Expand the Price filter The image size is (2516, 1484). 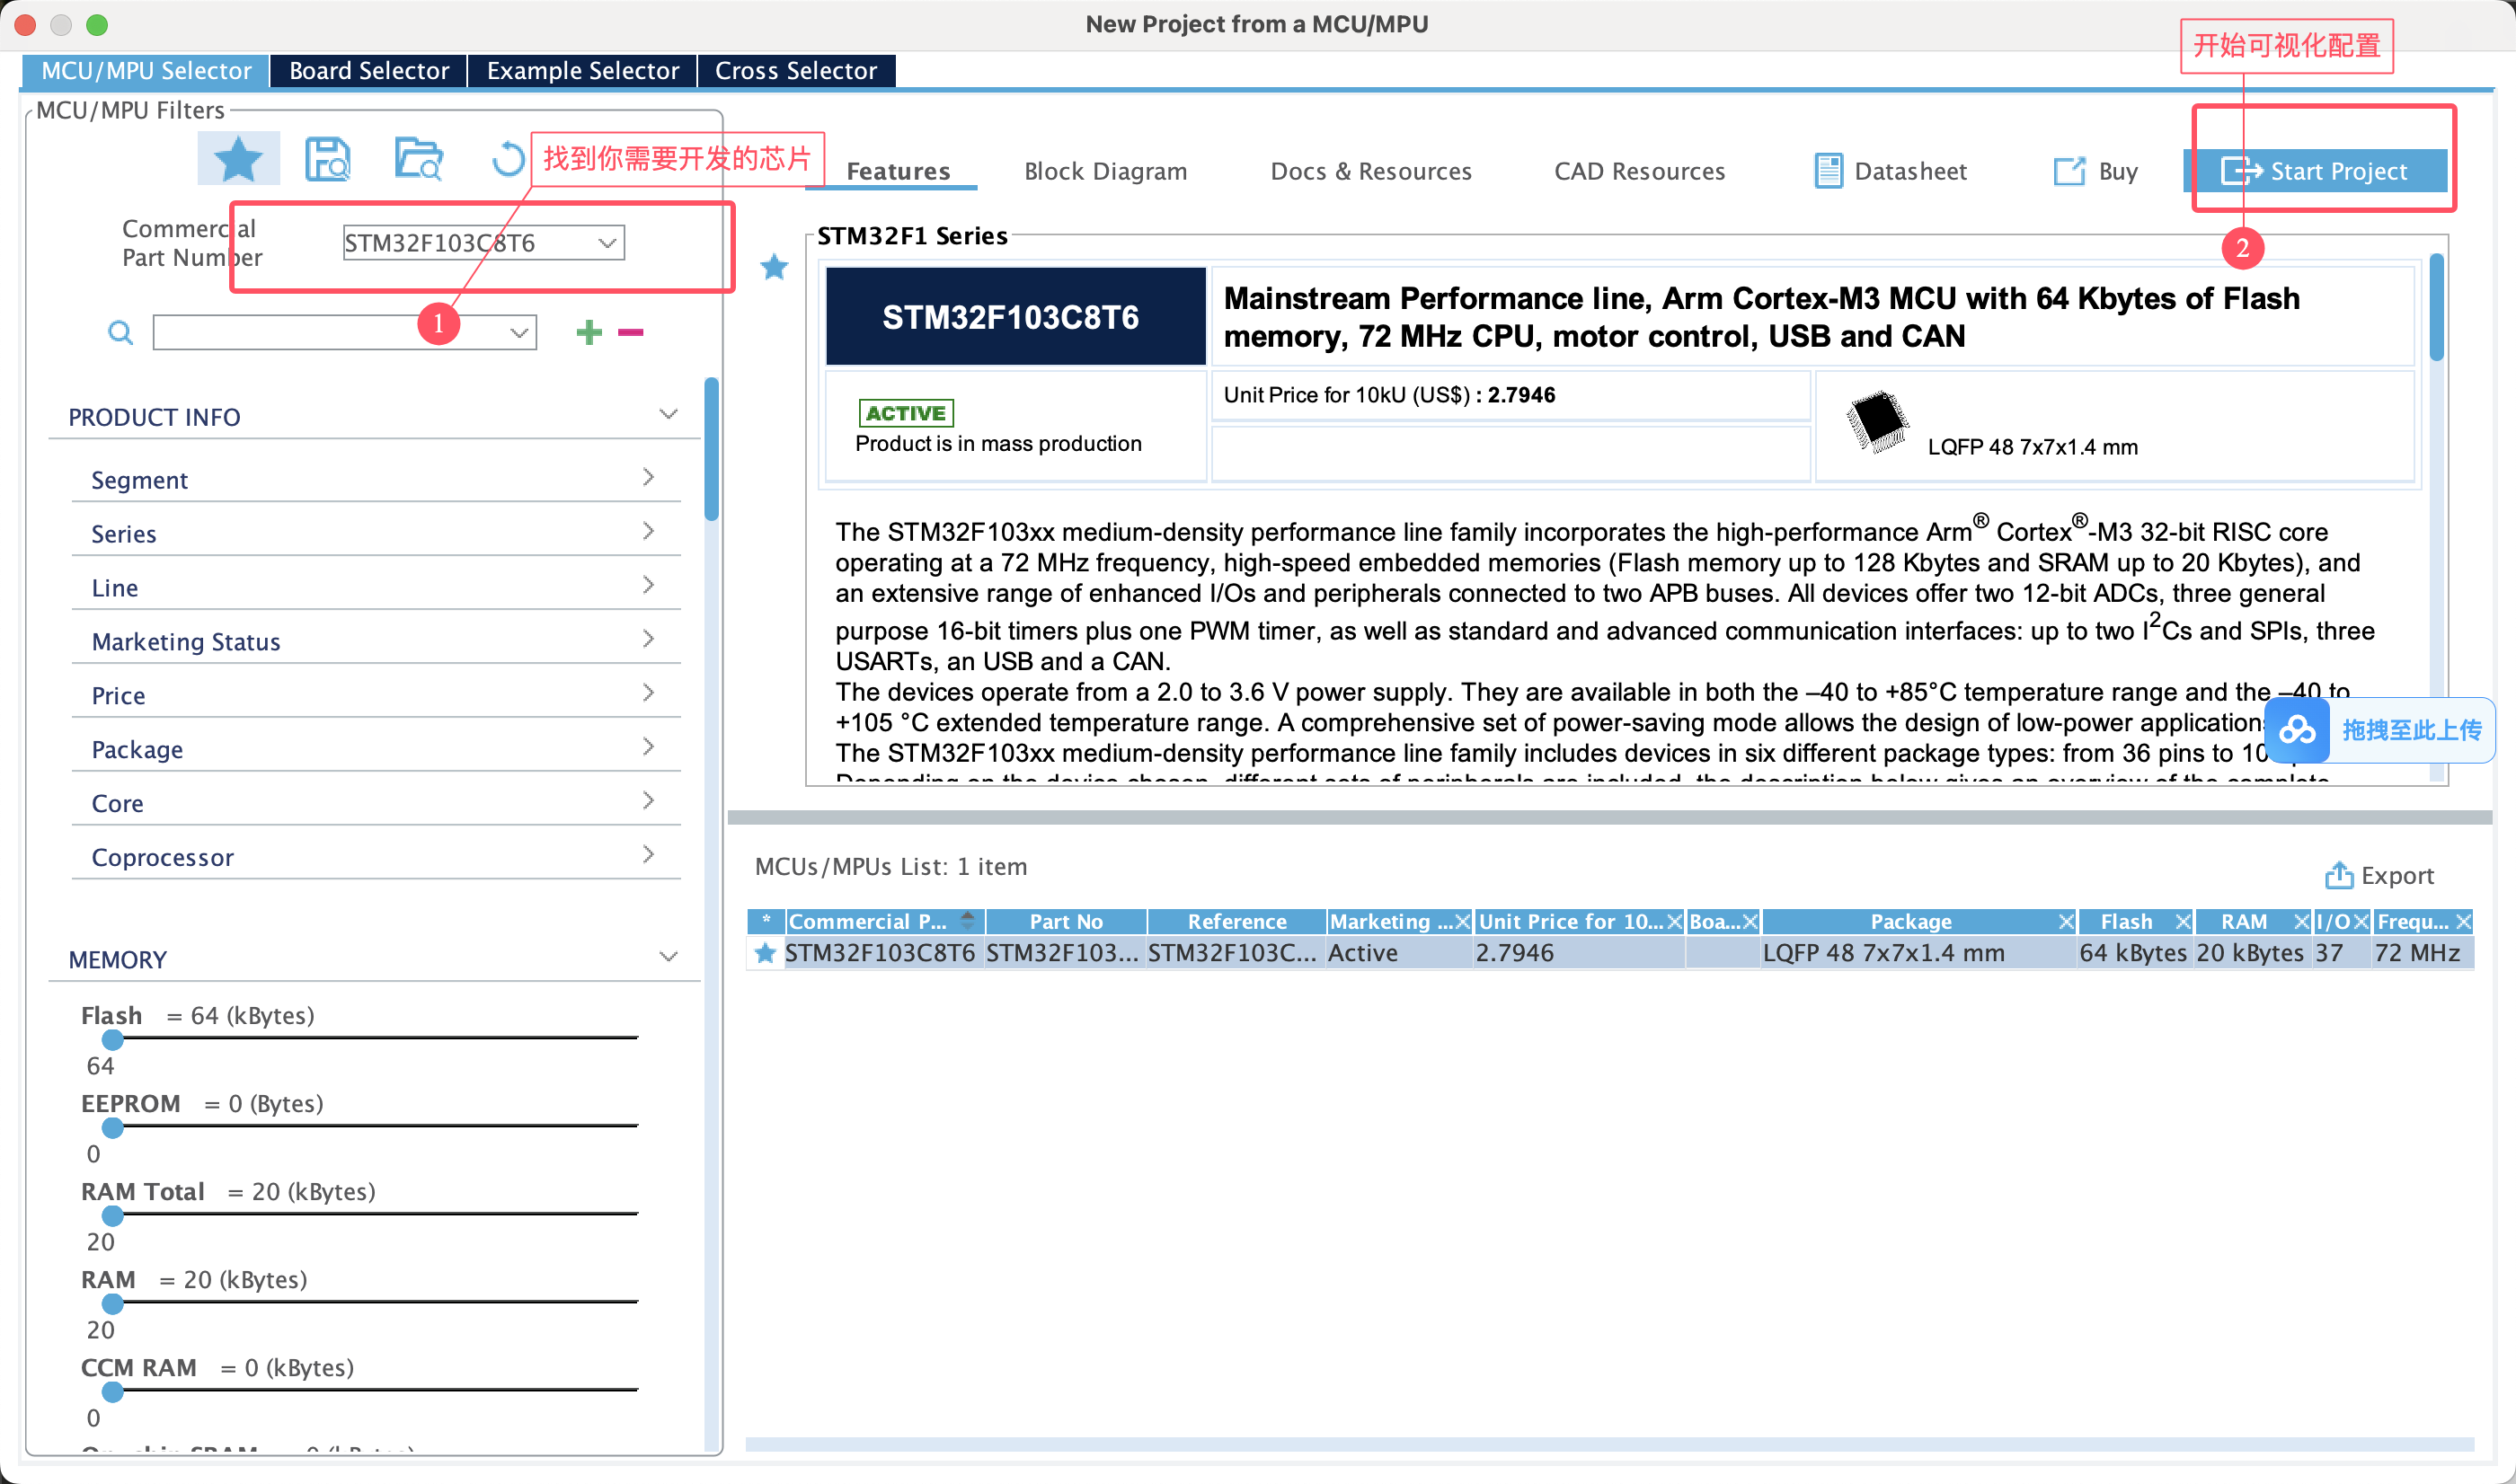click(x=648, y=693)
